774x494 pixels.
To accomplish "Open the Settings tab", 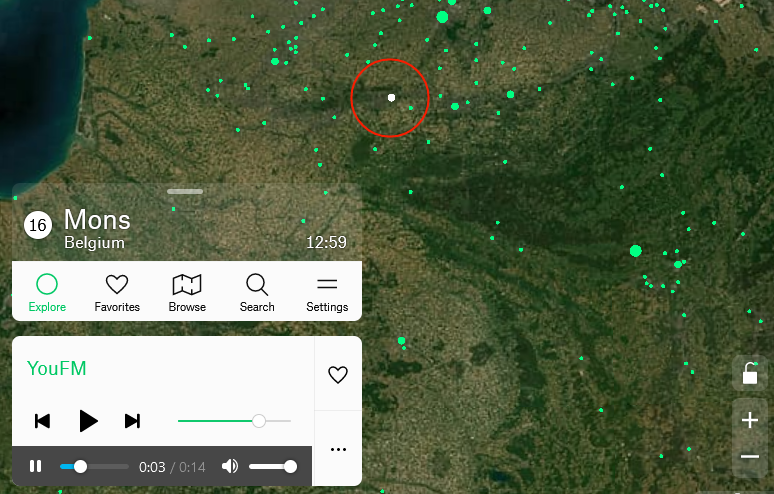I will coord(327,292).
